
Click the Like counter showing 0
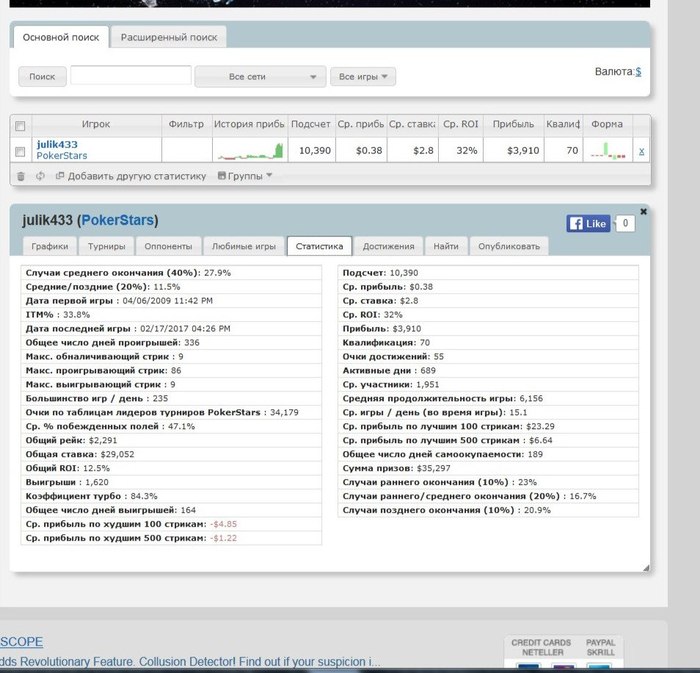pyautogui.click(x=625, y=223)
